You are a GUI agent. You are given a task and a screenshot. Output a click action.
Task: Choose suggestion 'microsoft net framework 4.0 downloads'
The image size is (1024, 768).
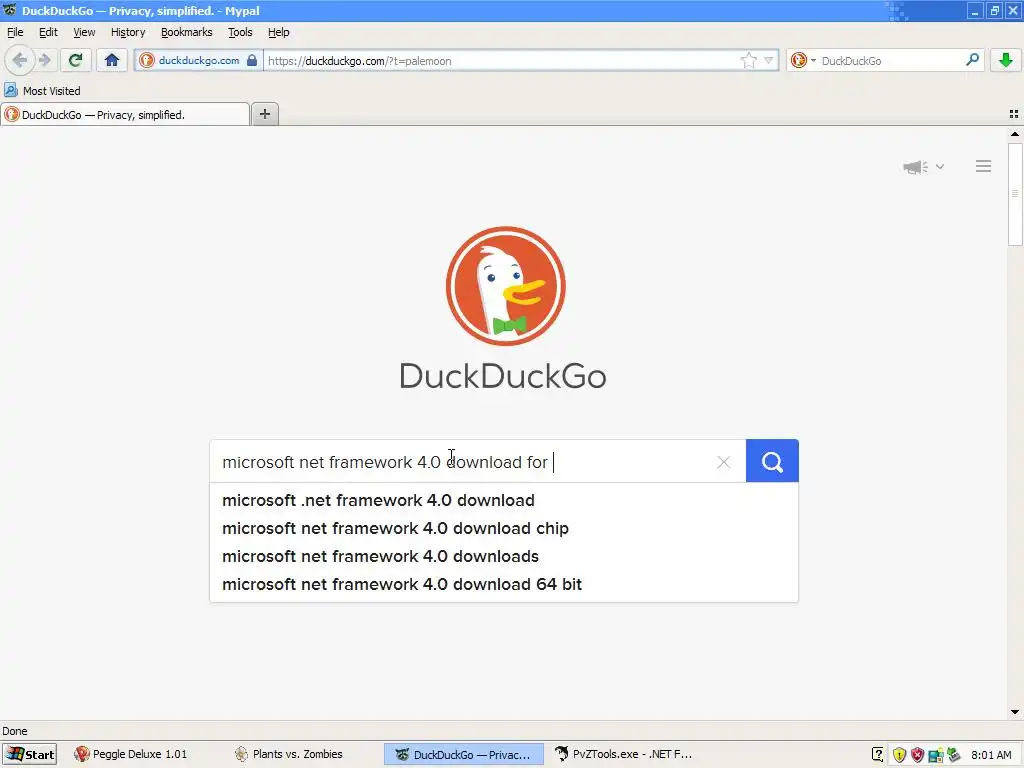pos(504,556)
